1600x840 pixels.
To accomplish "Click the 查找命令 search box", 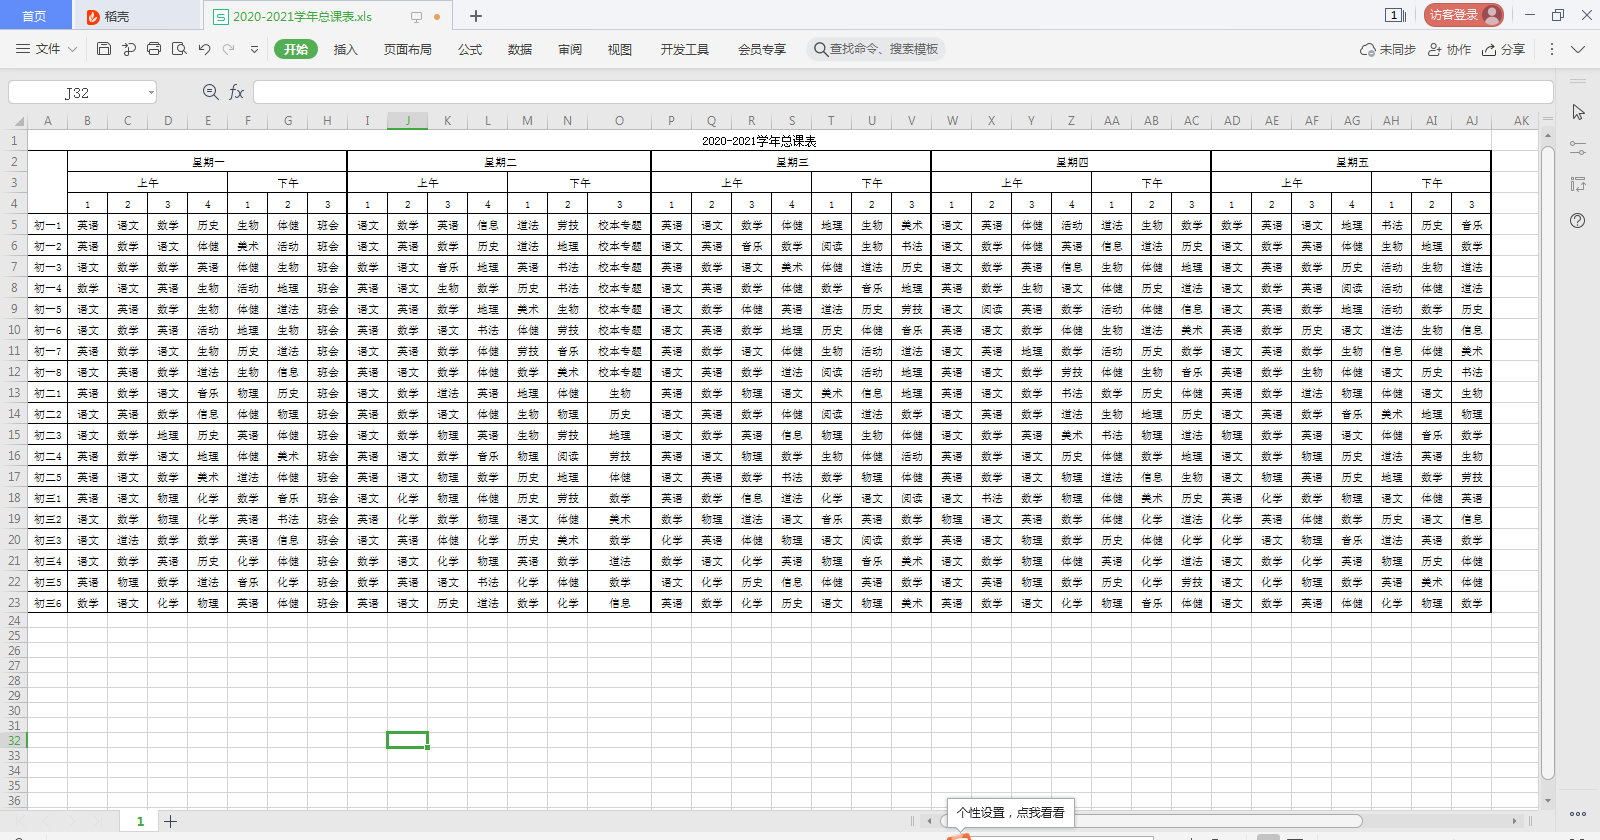I will pos(876,49).
